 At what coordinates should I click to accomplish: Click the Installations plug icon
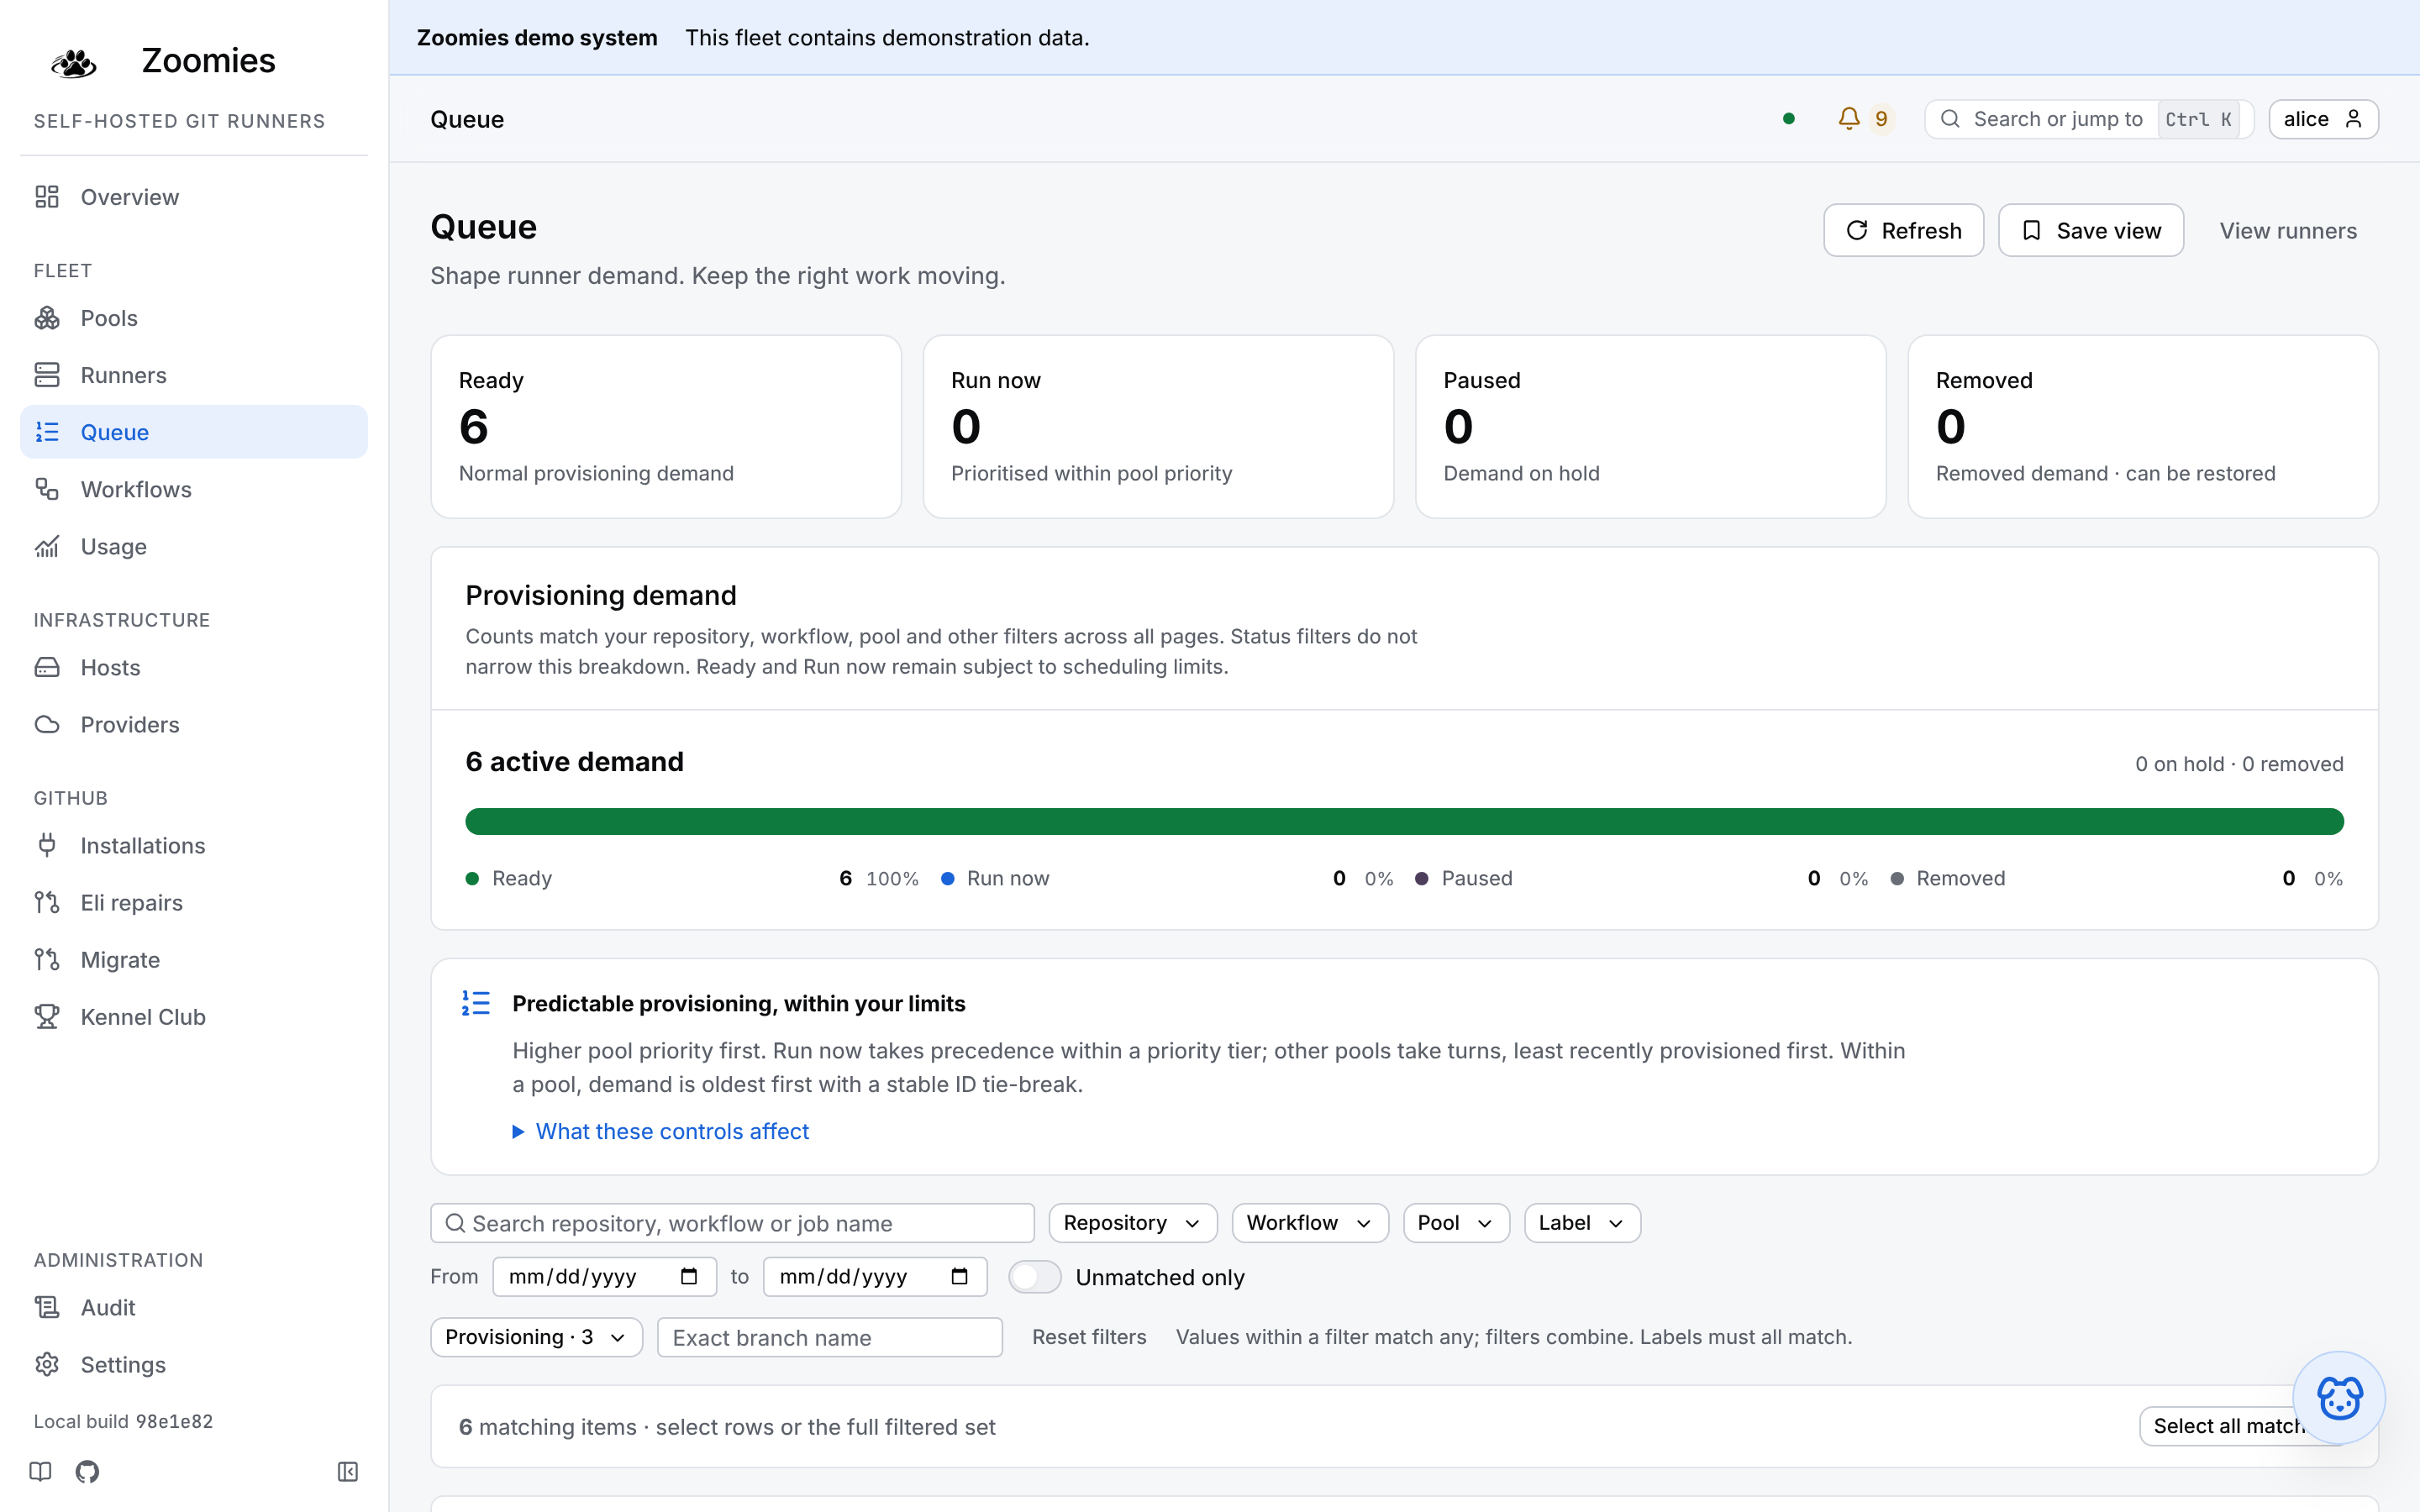click(47, 845)
